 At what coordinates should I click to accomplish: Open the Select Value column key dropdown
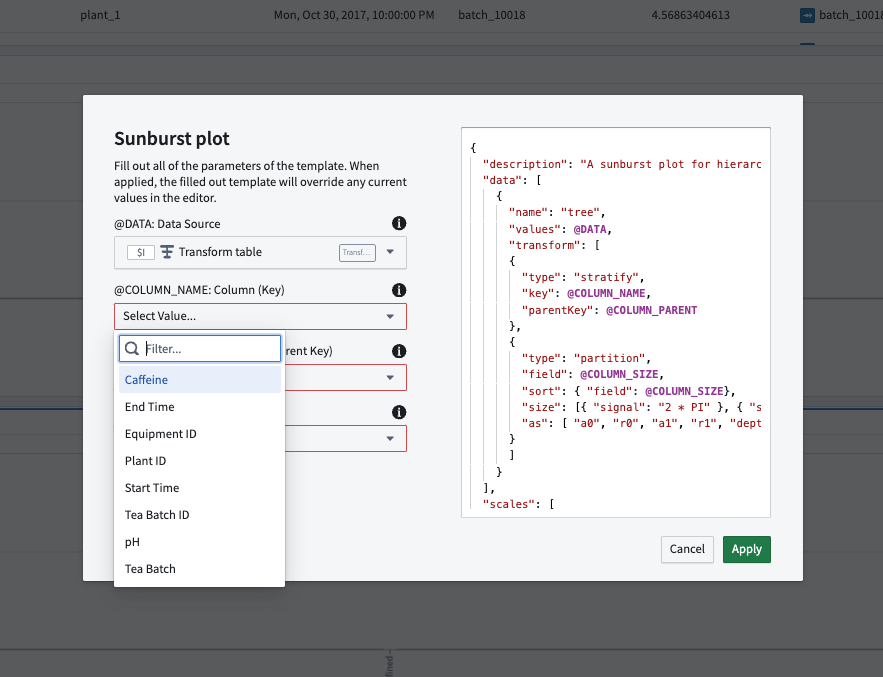(x=260, y=317)
